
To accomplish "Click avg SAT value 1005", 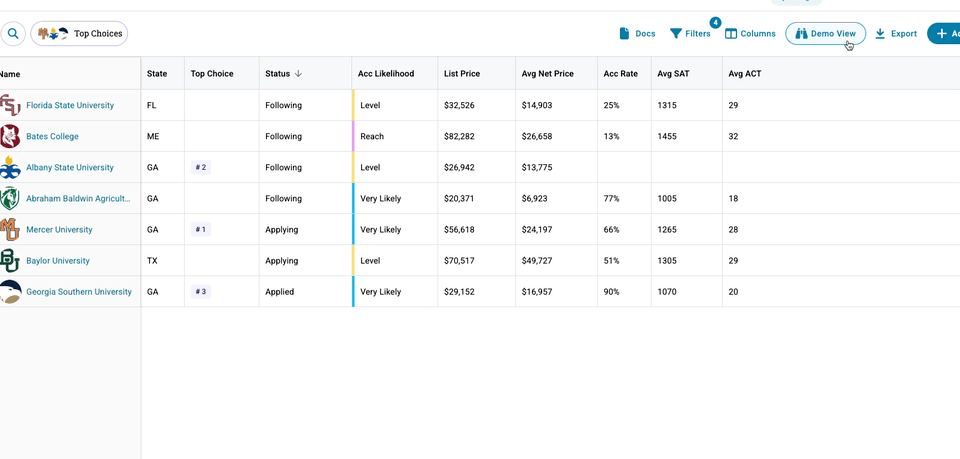I will coord(667,198).
